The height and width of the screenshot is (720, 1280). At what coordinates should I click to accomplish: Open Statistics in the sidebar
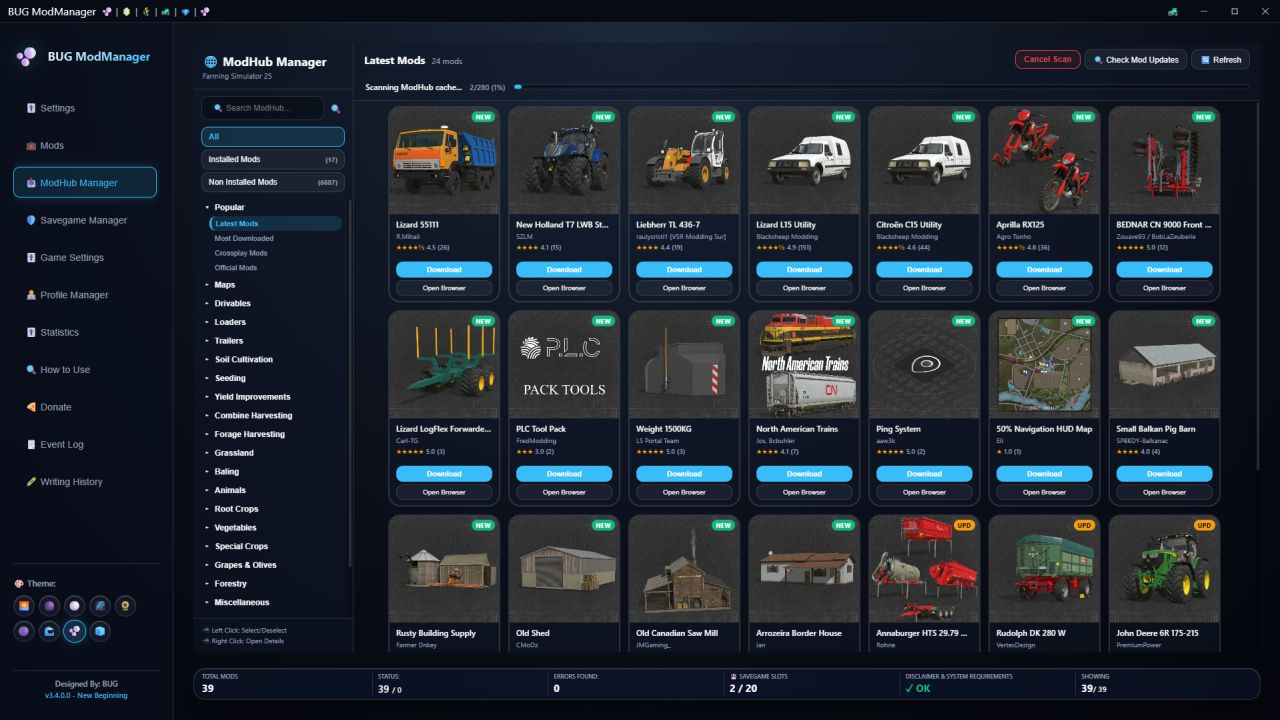pyautogui.click(x=85, y=332)
